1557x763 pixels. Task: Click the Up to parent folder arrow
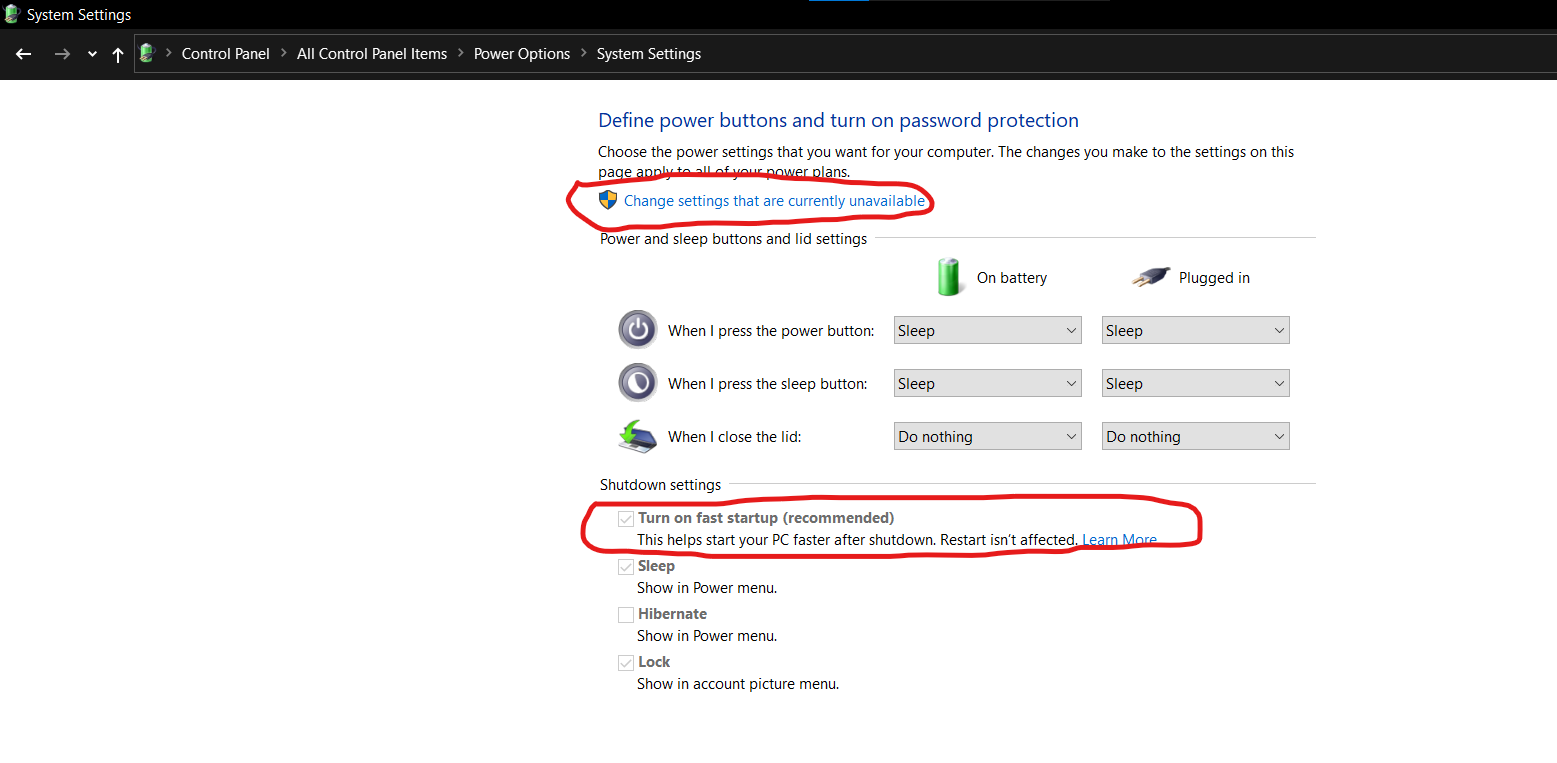[x=118, y=55]
